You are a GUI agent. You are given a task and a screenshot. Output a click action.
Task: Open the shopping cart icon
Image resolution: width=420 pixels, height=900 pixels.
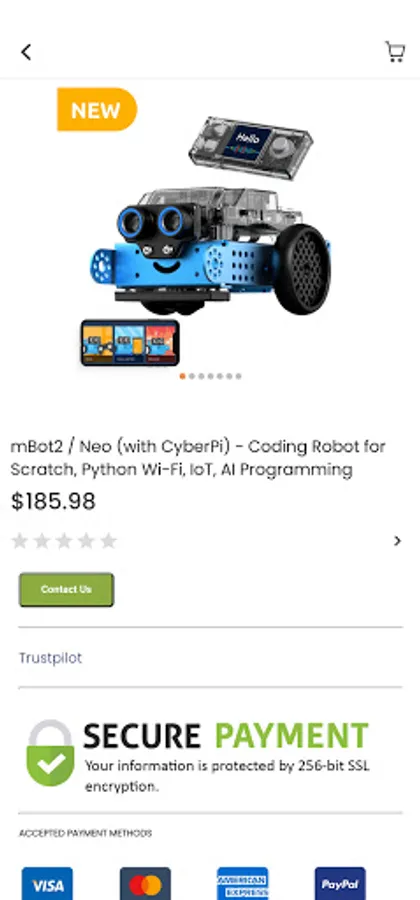point(395,52)
